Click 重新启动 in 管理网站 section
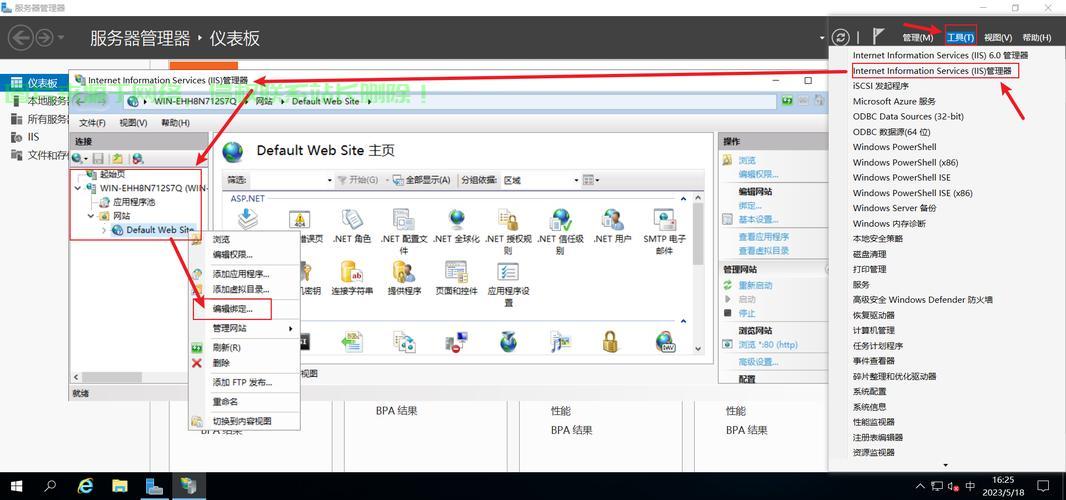The image size is (1066, 500). pyautogui.click(x=755, y=285)
